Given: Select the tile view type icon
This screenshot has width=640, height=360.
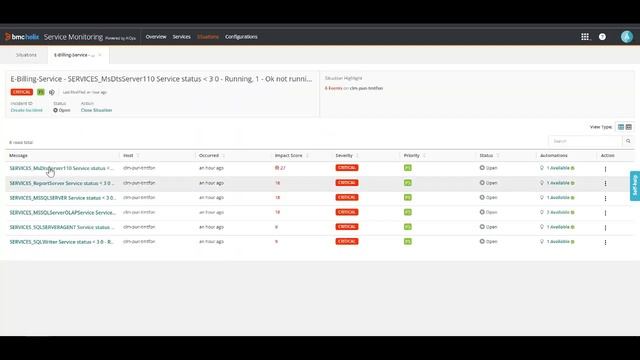Looking at the screenshot, I should click(x=629, y=127).
